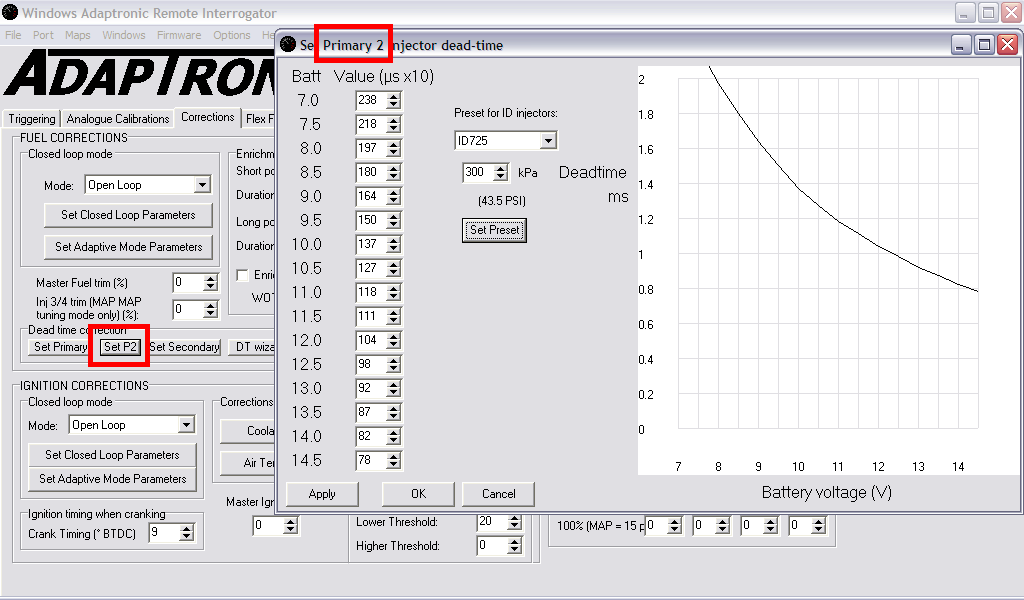
Task: Increase the 7.0 volt dead-time value
Action: [394, 96]
